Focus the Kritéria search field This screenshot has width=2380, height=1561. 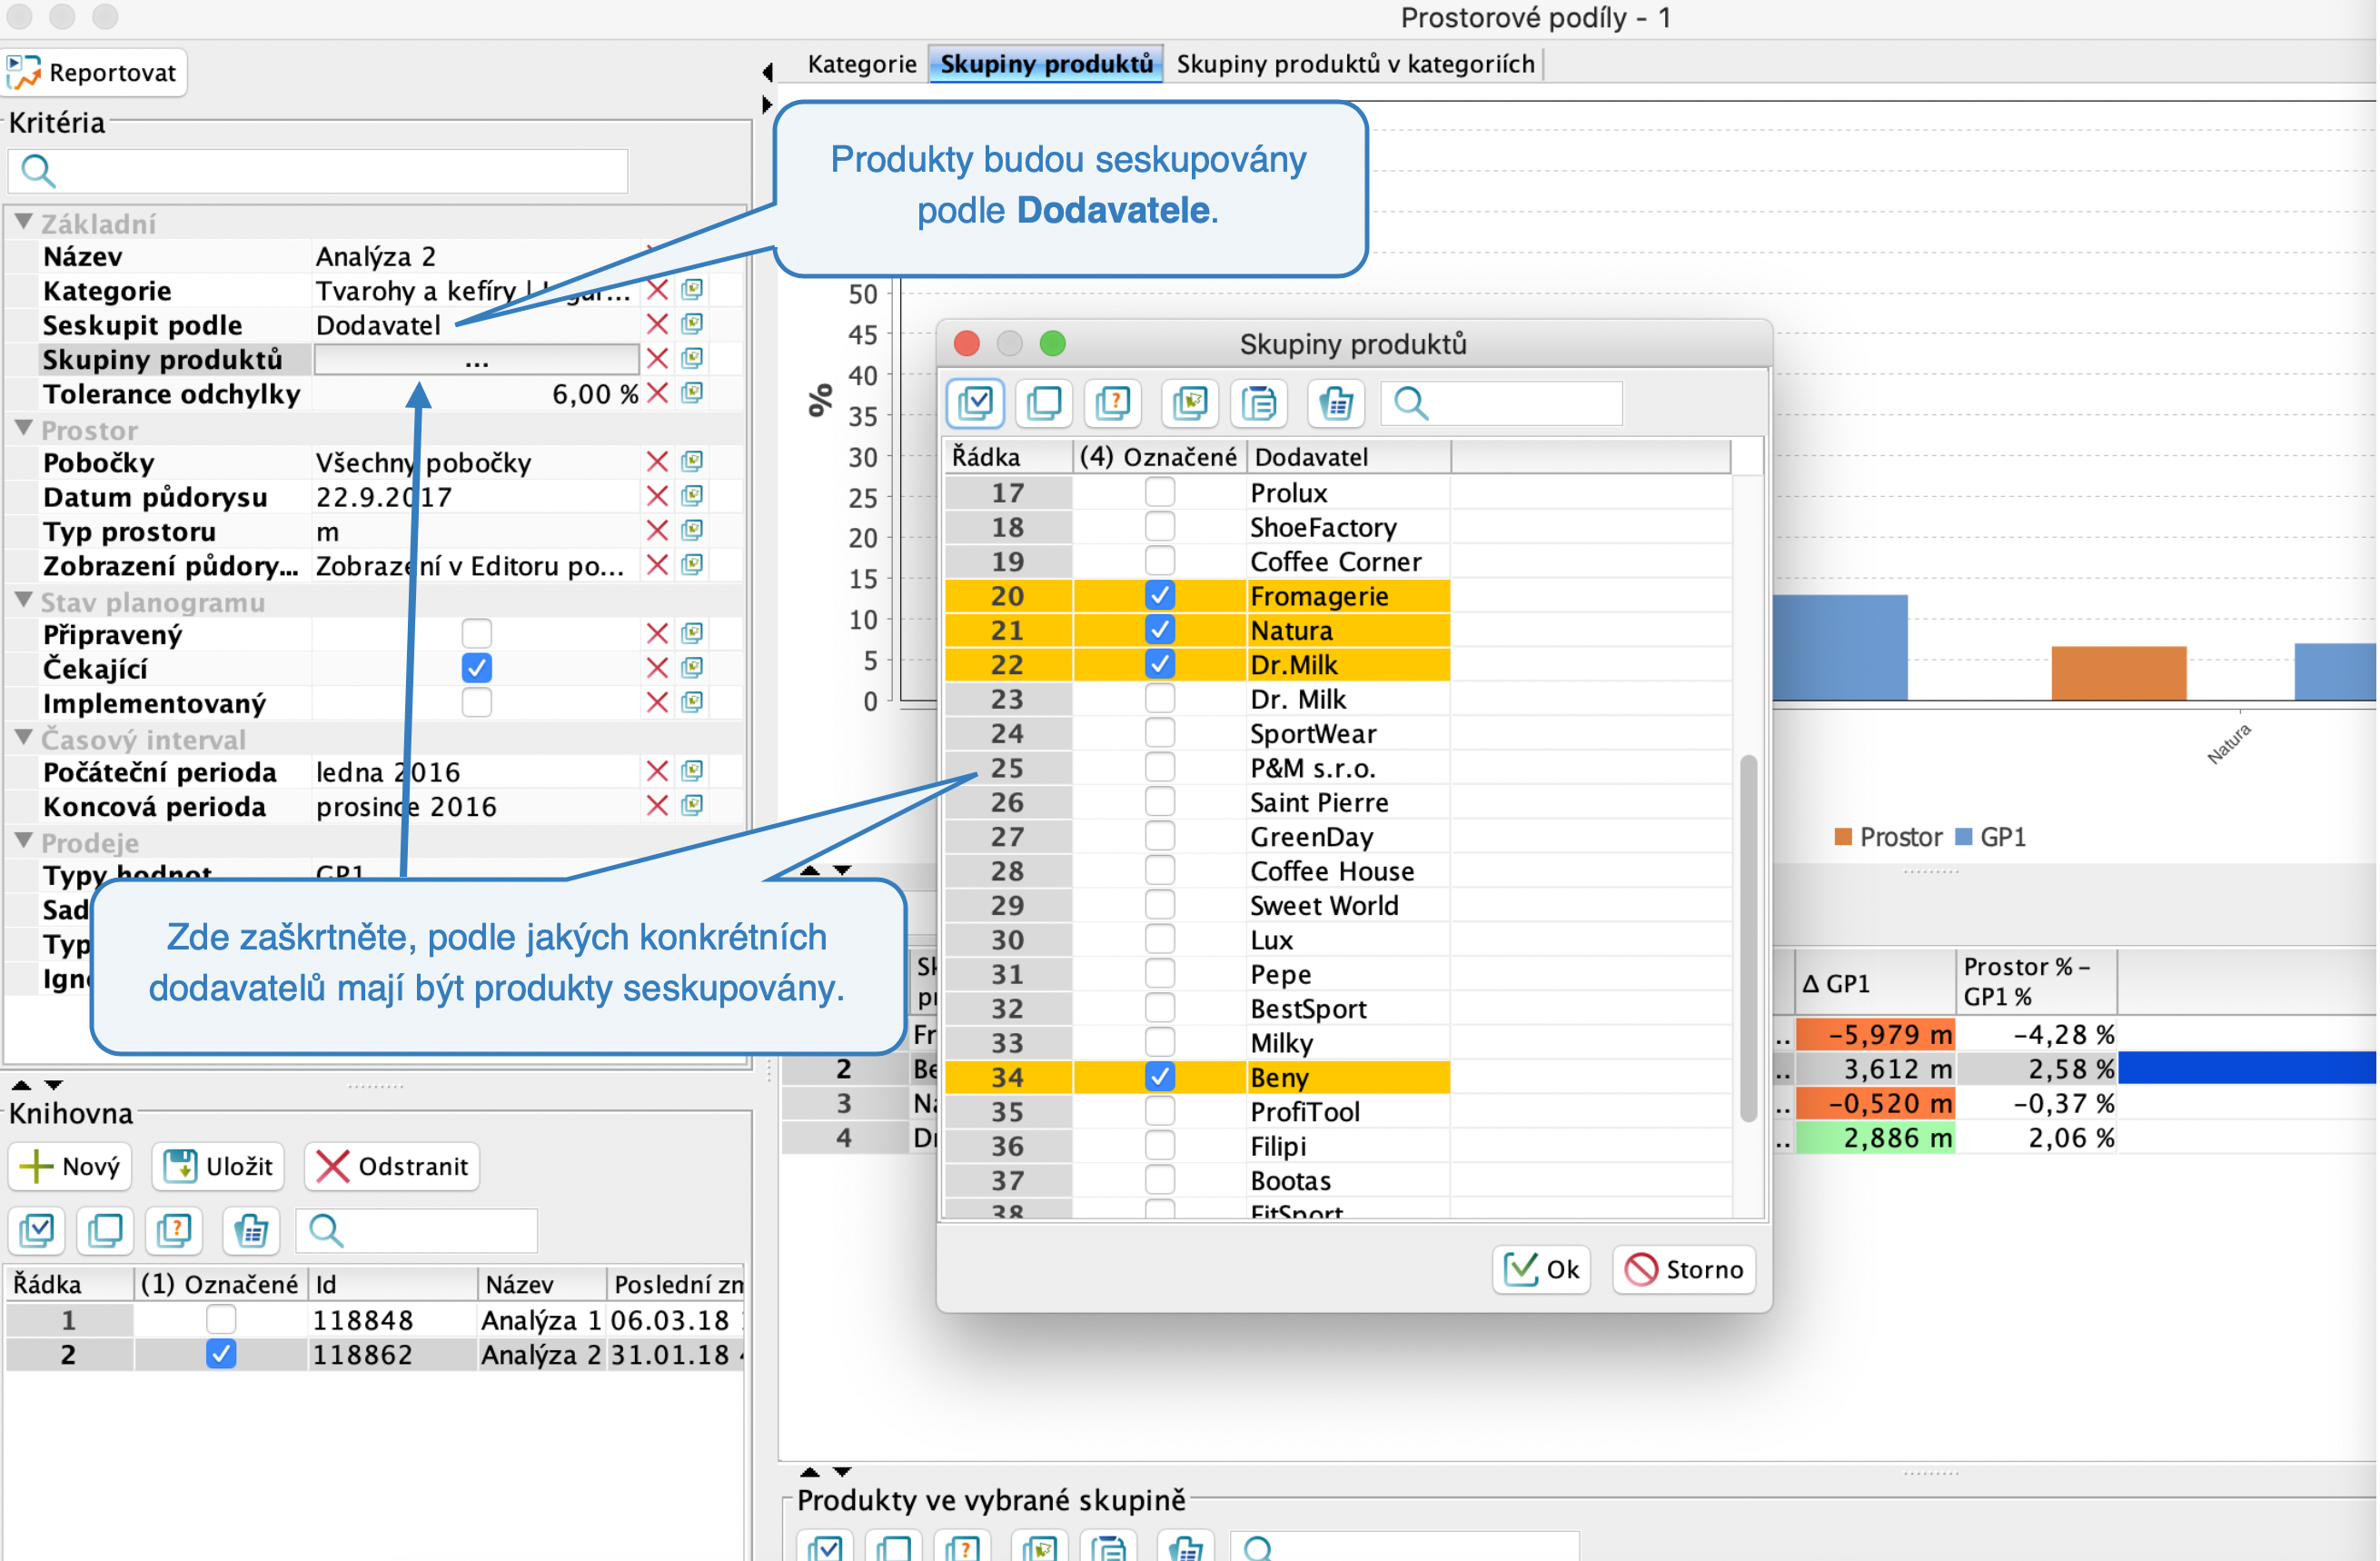click(x=318, y=171)
